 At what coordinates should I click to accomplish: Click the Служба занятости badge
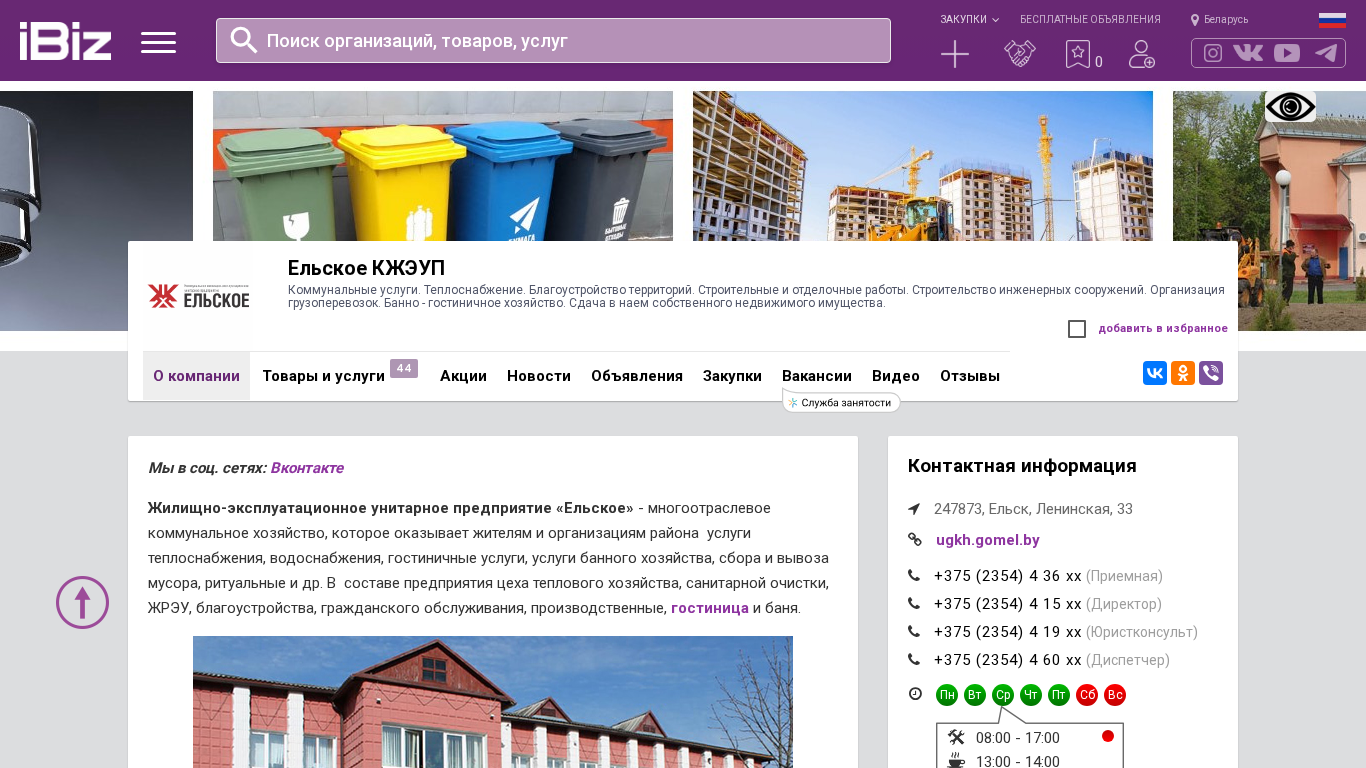pyautogui.click(x=842, y=402)
